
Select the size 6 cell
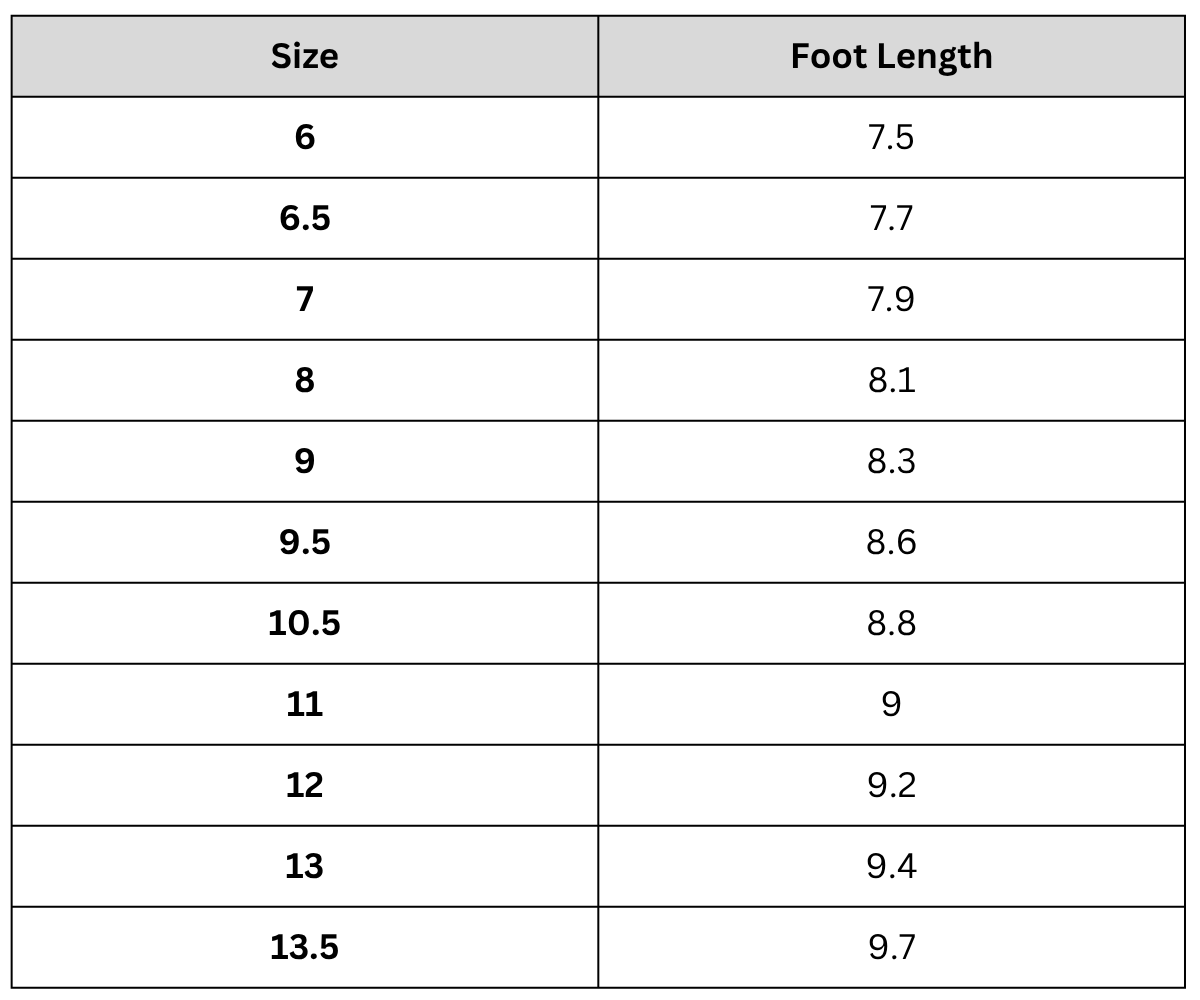305,137
